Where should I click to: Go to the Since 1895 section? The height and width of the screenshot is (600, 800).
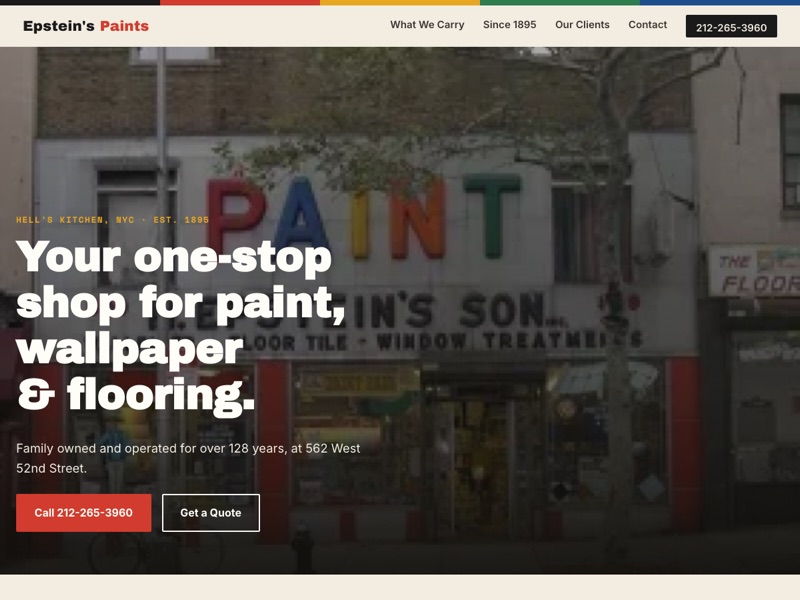click(x=509, y=24)
